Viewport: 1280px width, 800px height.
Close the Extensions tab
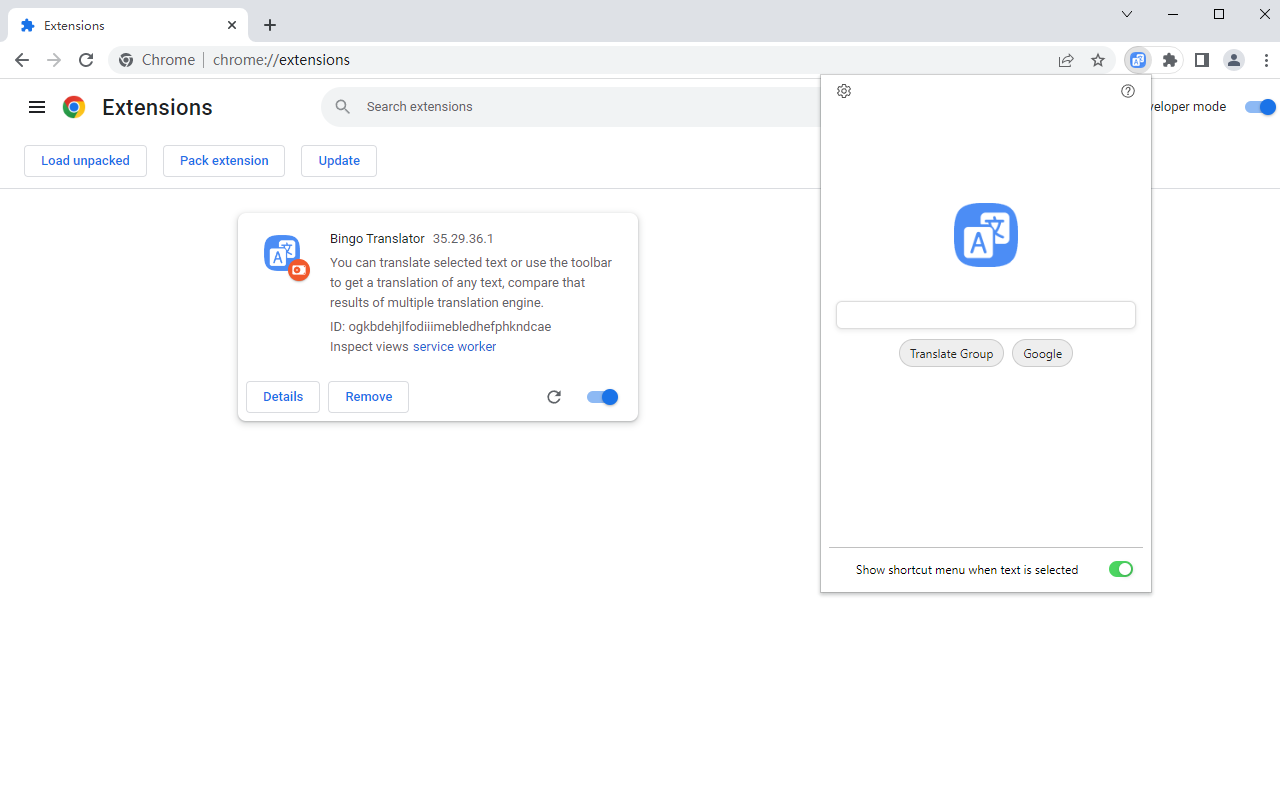point(232,25)
